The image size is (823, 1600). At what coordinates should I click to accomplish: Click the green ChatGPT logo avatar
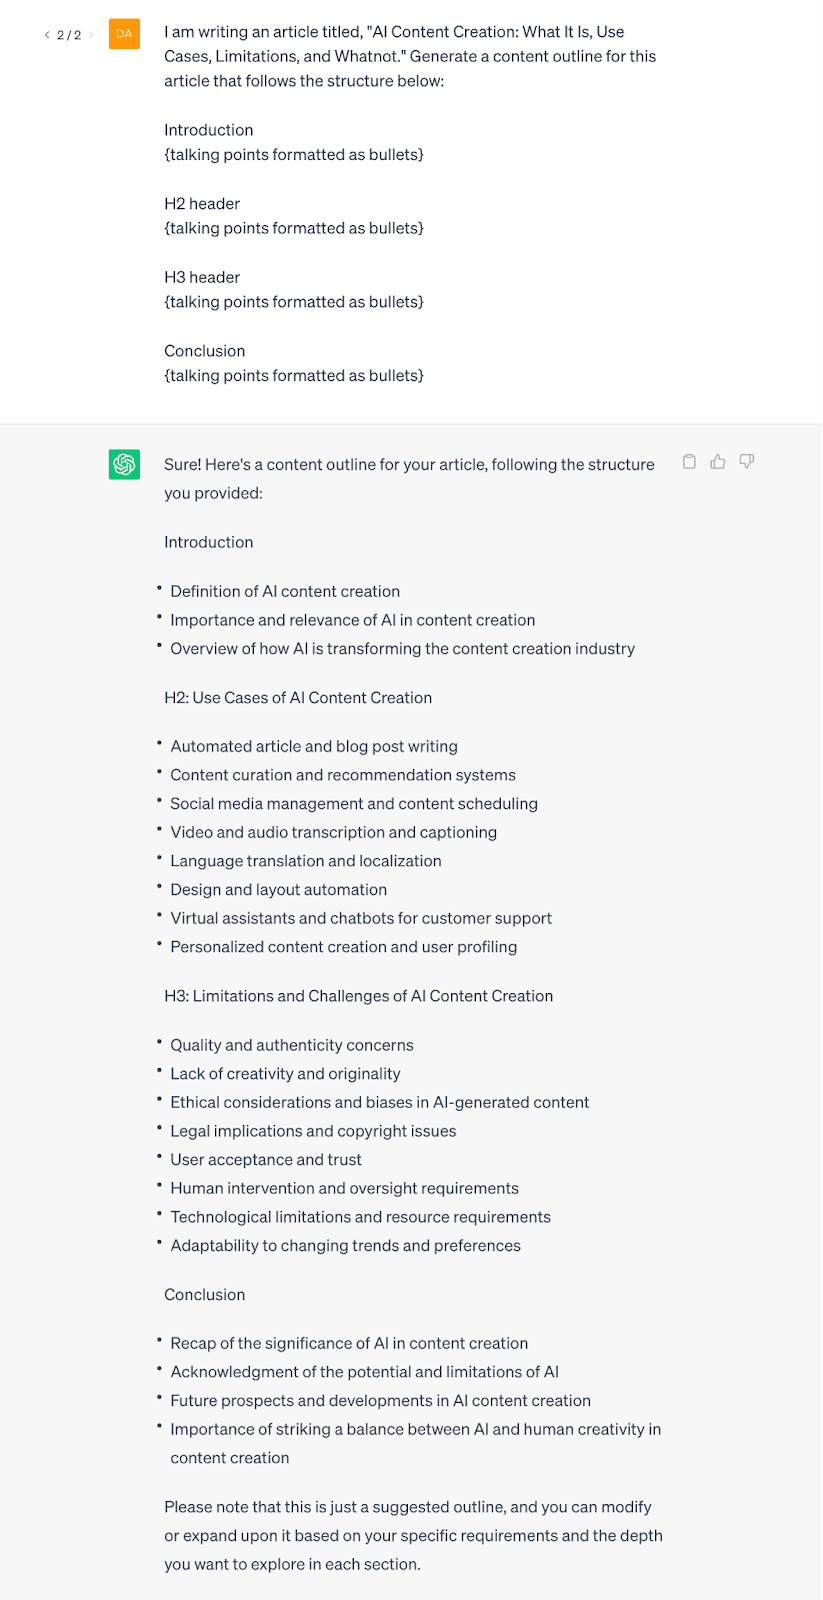pyautogui.click(x=124, y=464)
